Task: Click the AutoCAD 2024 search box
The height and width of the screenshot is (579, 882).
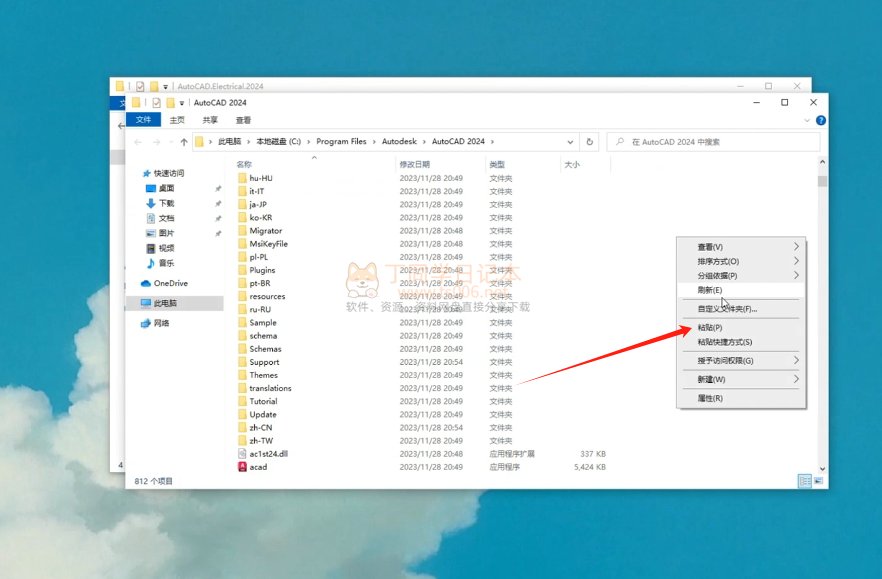Action: pyautogui.click(x=713, y=142)
